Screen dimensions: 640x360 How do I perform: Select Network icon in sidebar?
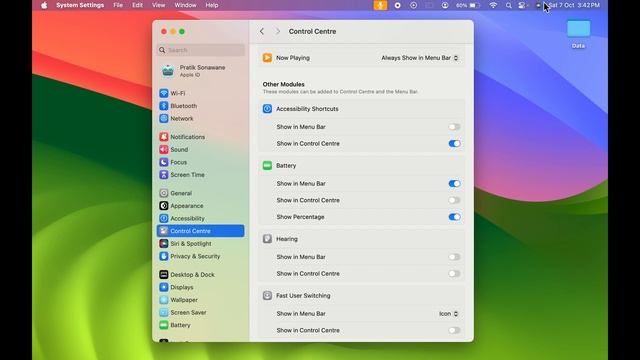tap(164, 118)
